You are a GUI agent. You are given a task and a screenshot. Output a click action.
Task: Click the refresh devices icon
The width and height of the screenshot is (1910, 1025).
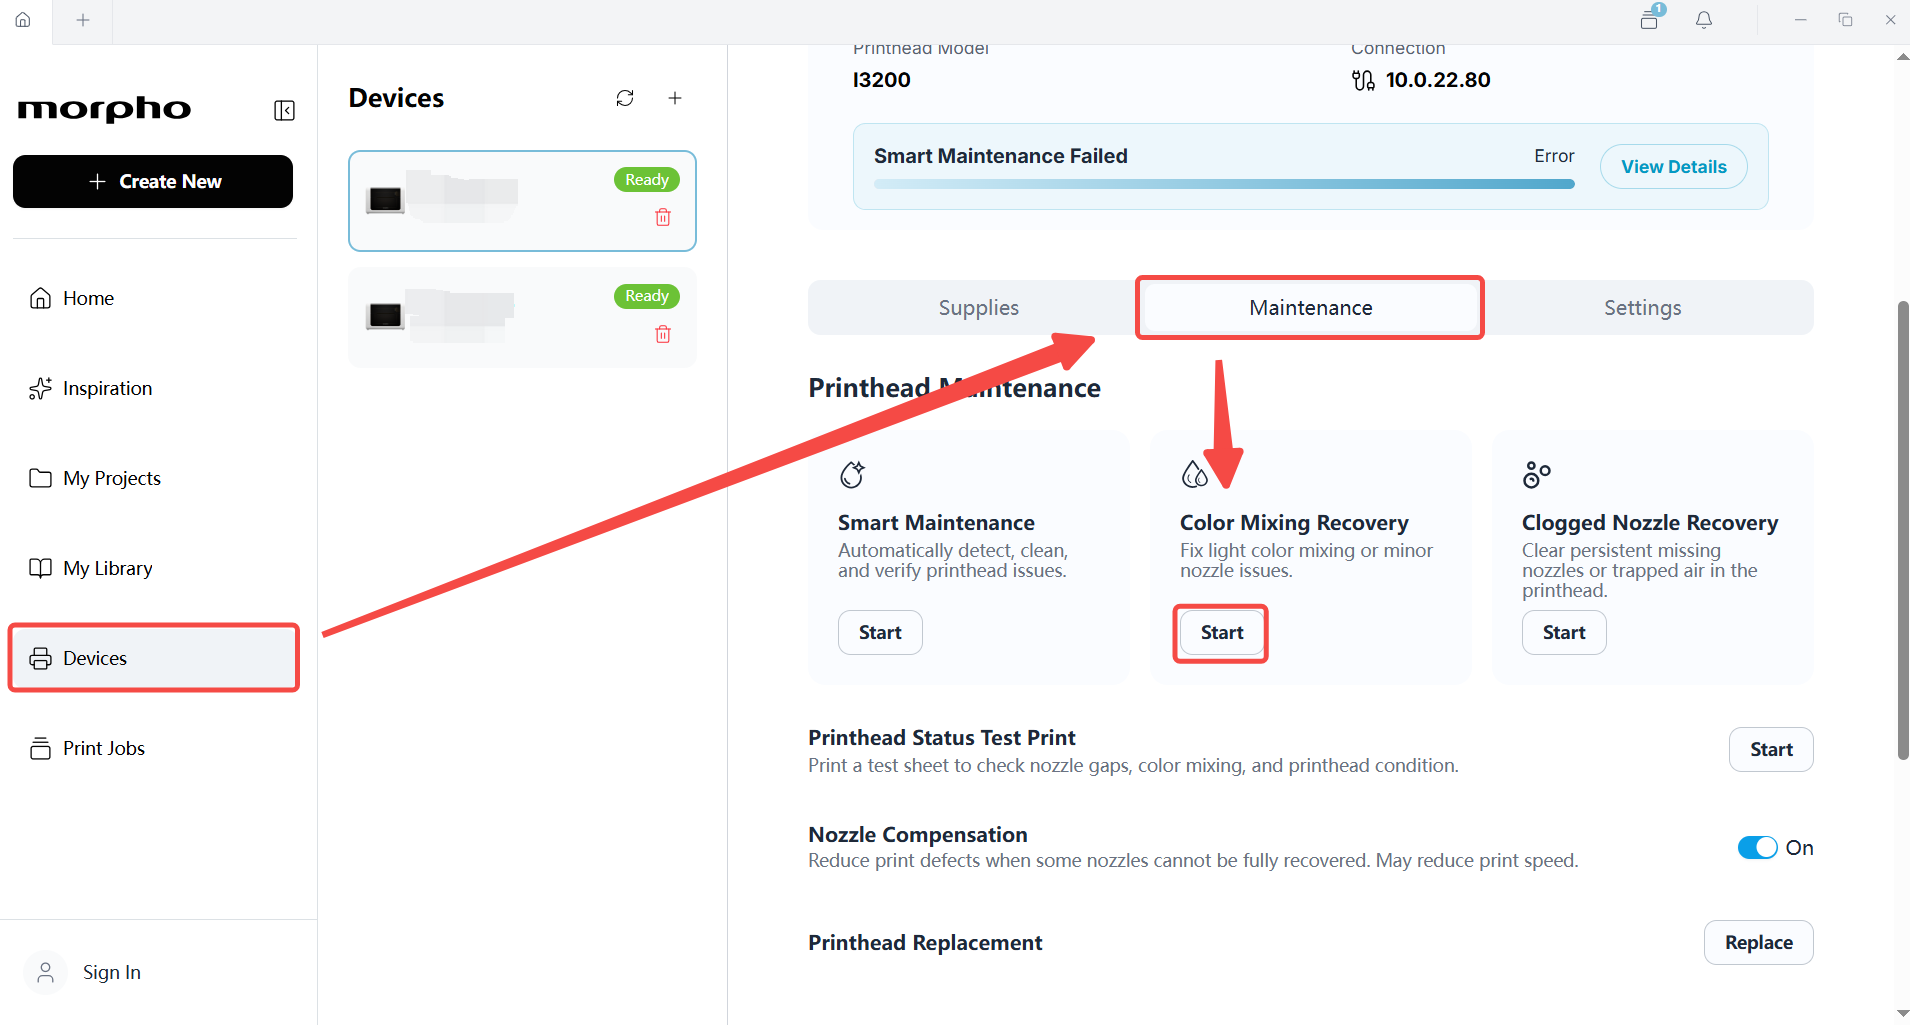point(625,98)
